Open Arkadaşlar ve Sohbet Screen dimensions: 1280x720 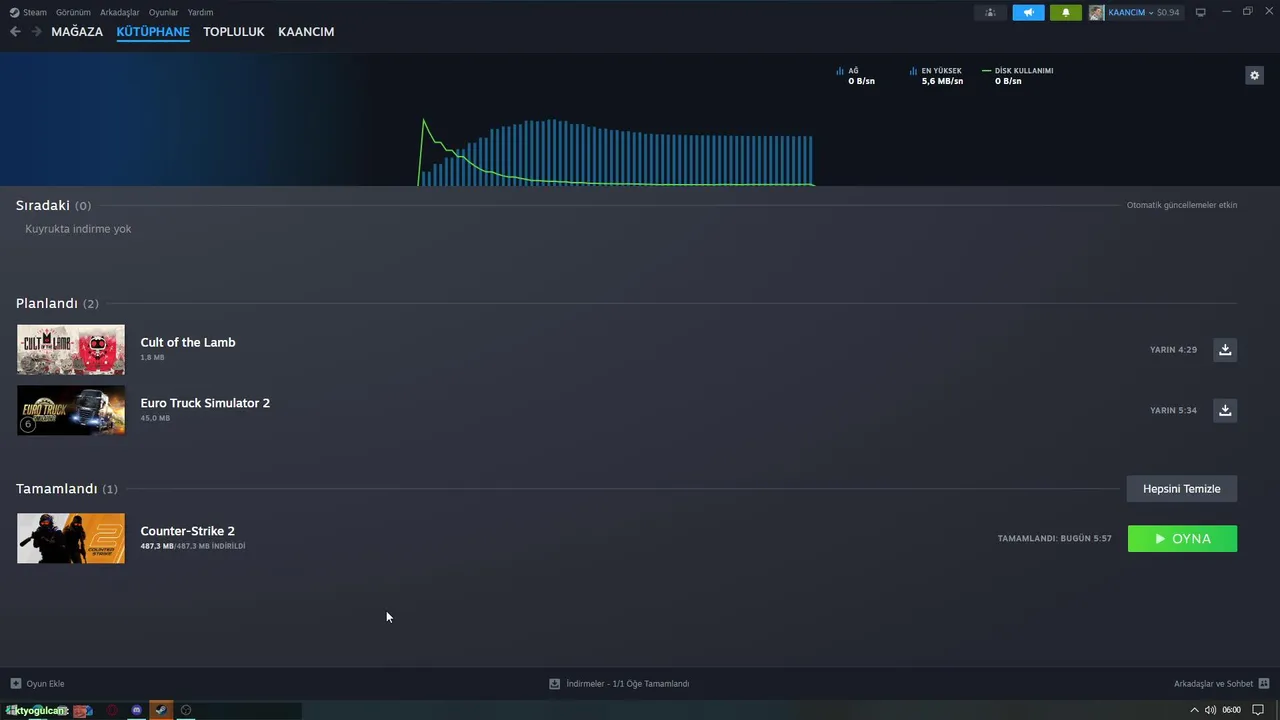pyautogui.click(x=1213, y=684)
